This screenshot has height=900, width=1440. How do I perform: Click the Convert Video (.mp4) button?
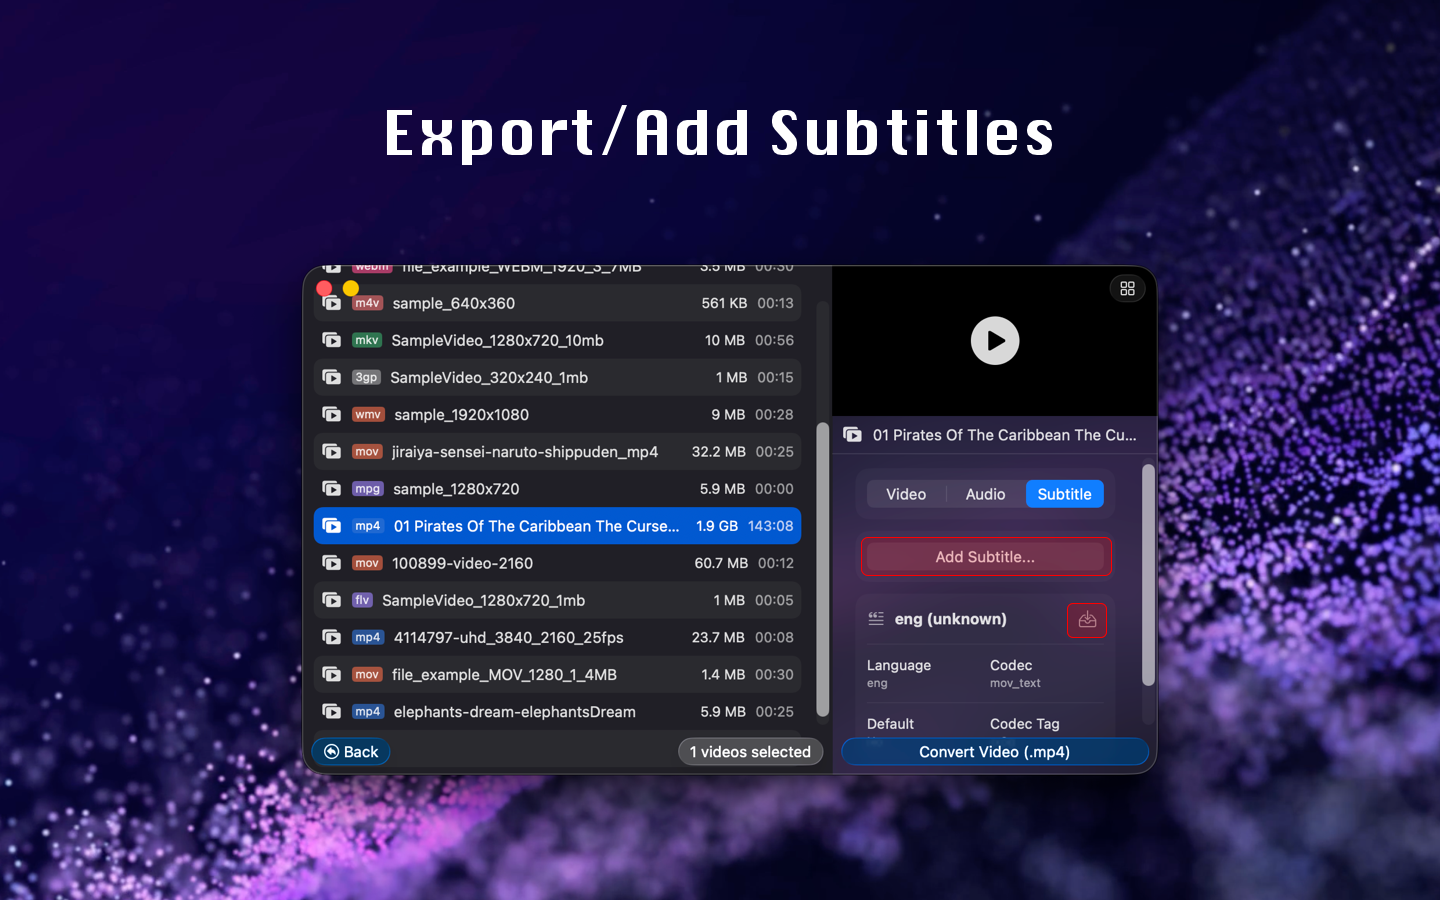[995, 752]
